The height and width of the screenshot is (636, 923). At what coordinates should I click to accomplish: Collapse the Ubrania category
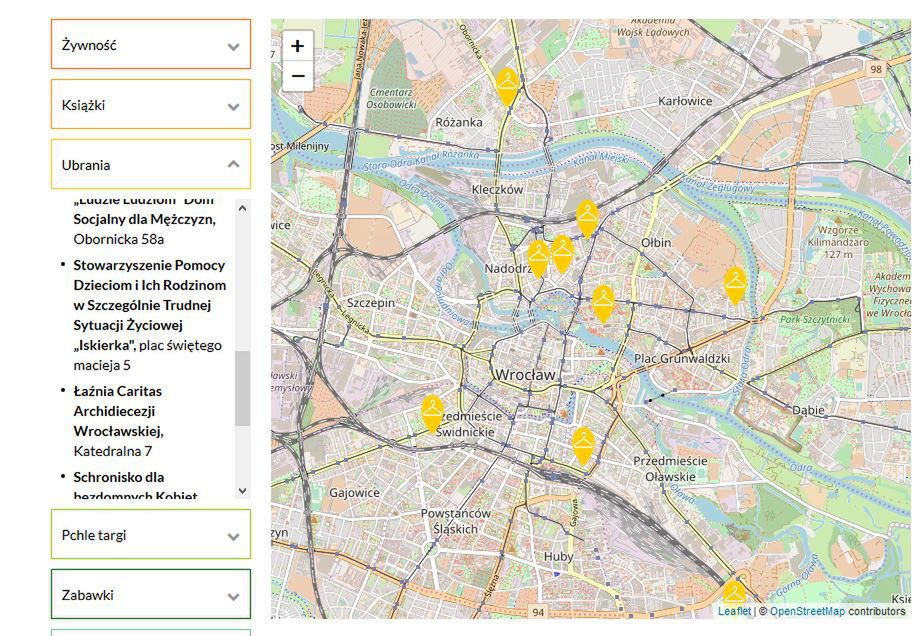click(151, 165)
